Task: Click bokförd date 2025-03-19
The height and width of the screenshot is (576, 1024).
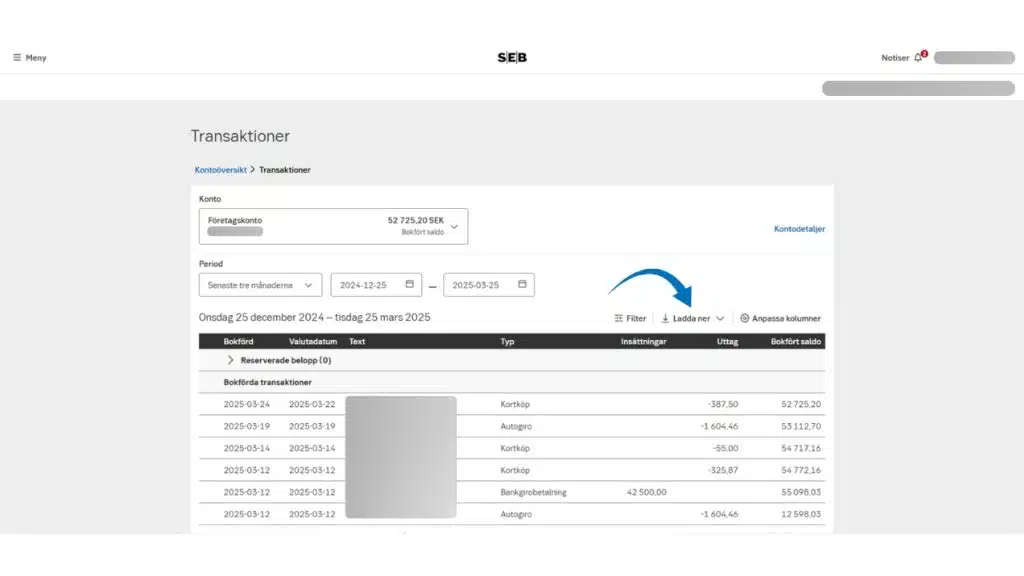Action: [246, 426]
